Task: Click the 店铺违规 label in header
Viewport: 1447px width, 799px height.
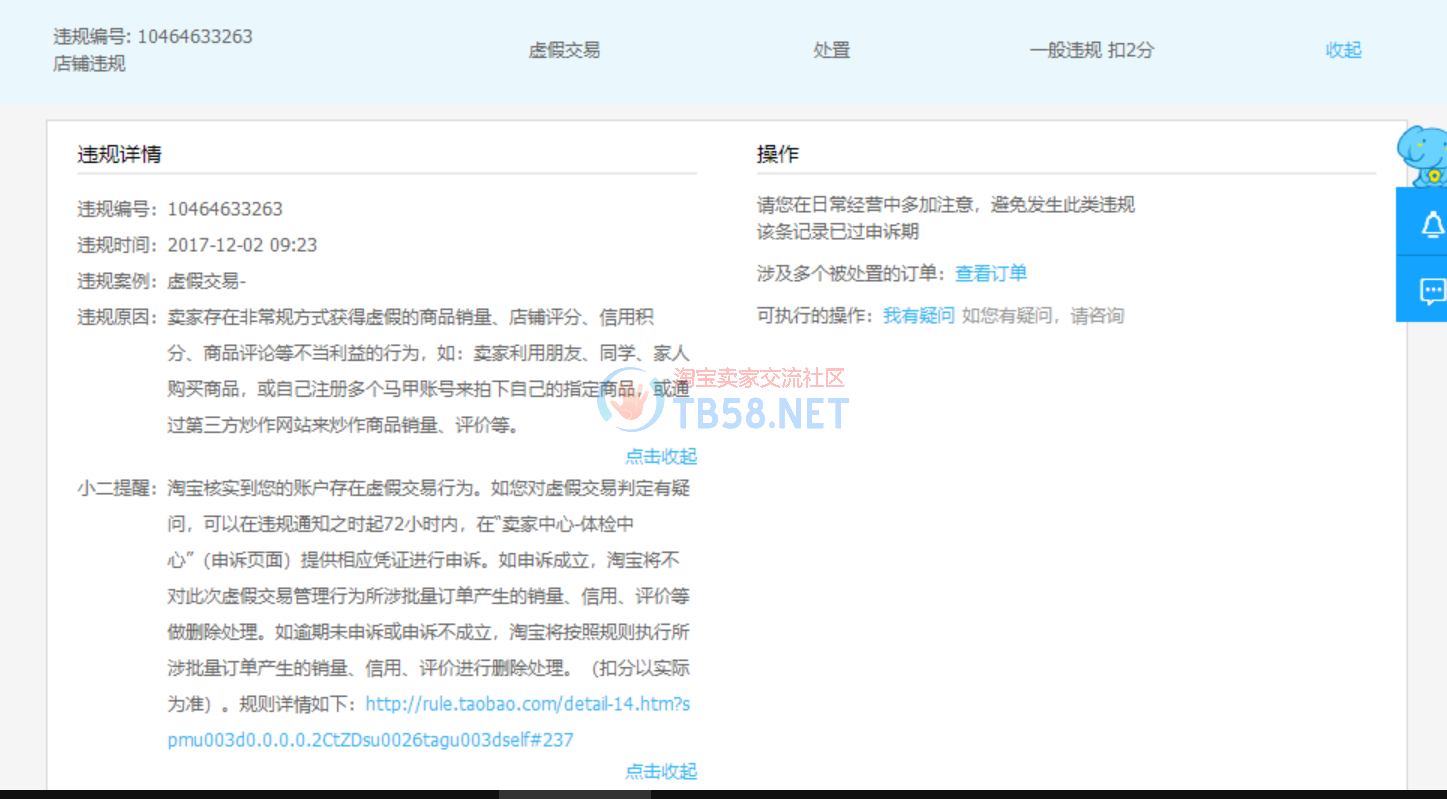Action: [x=89, y=64]
